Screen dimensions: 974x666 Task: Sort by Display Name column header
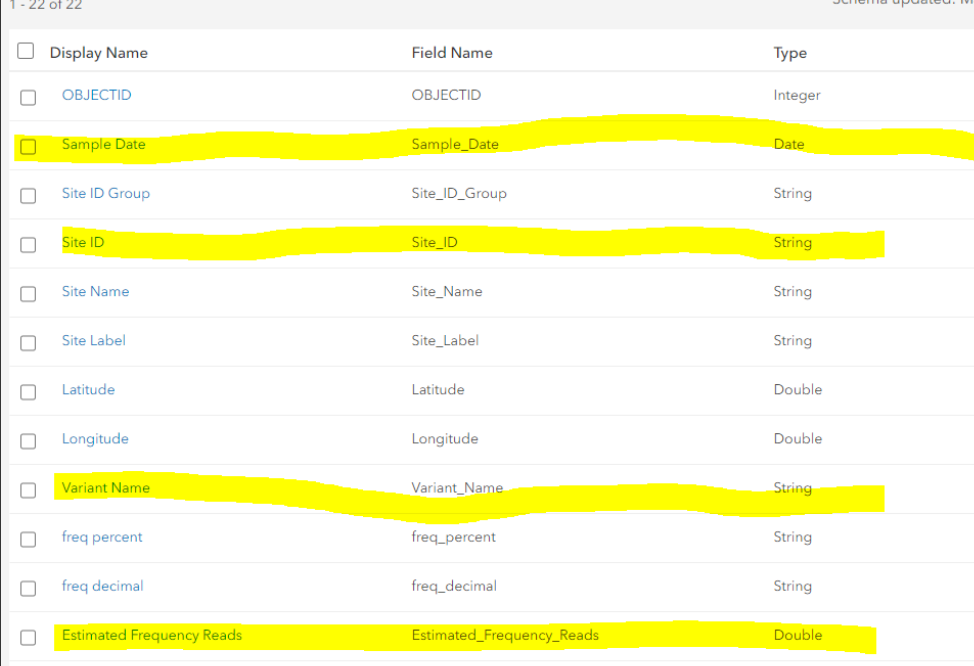[98, 52]
